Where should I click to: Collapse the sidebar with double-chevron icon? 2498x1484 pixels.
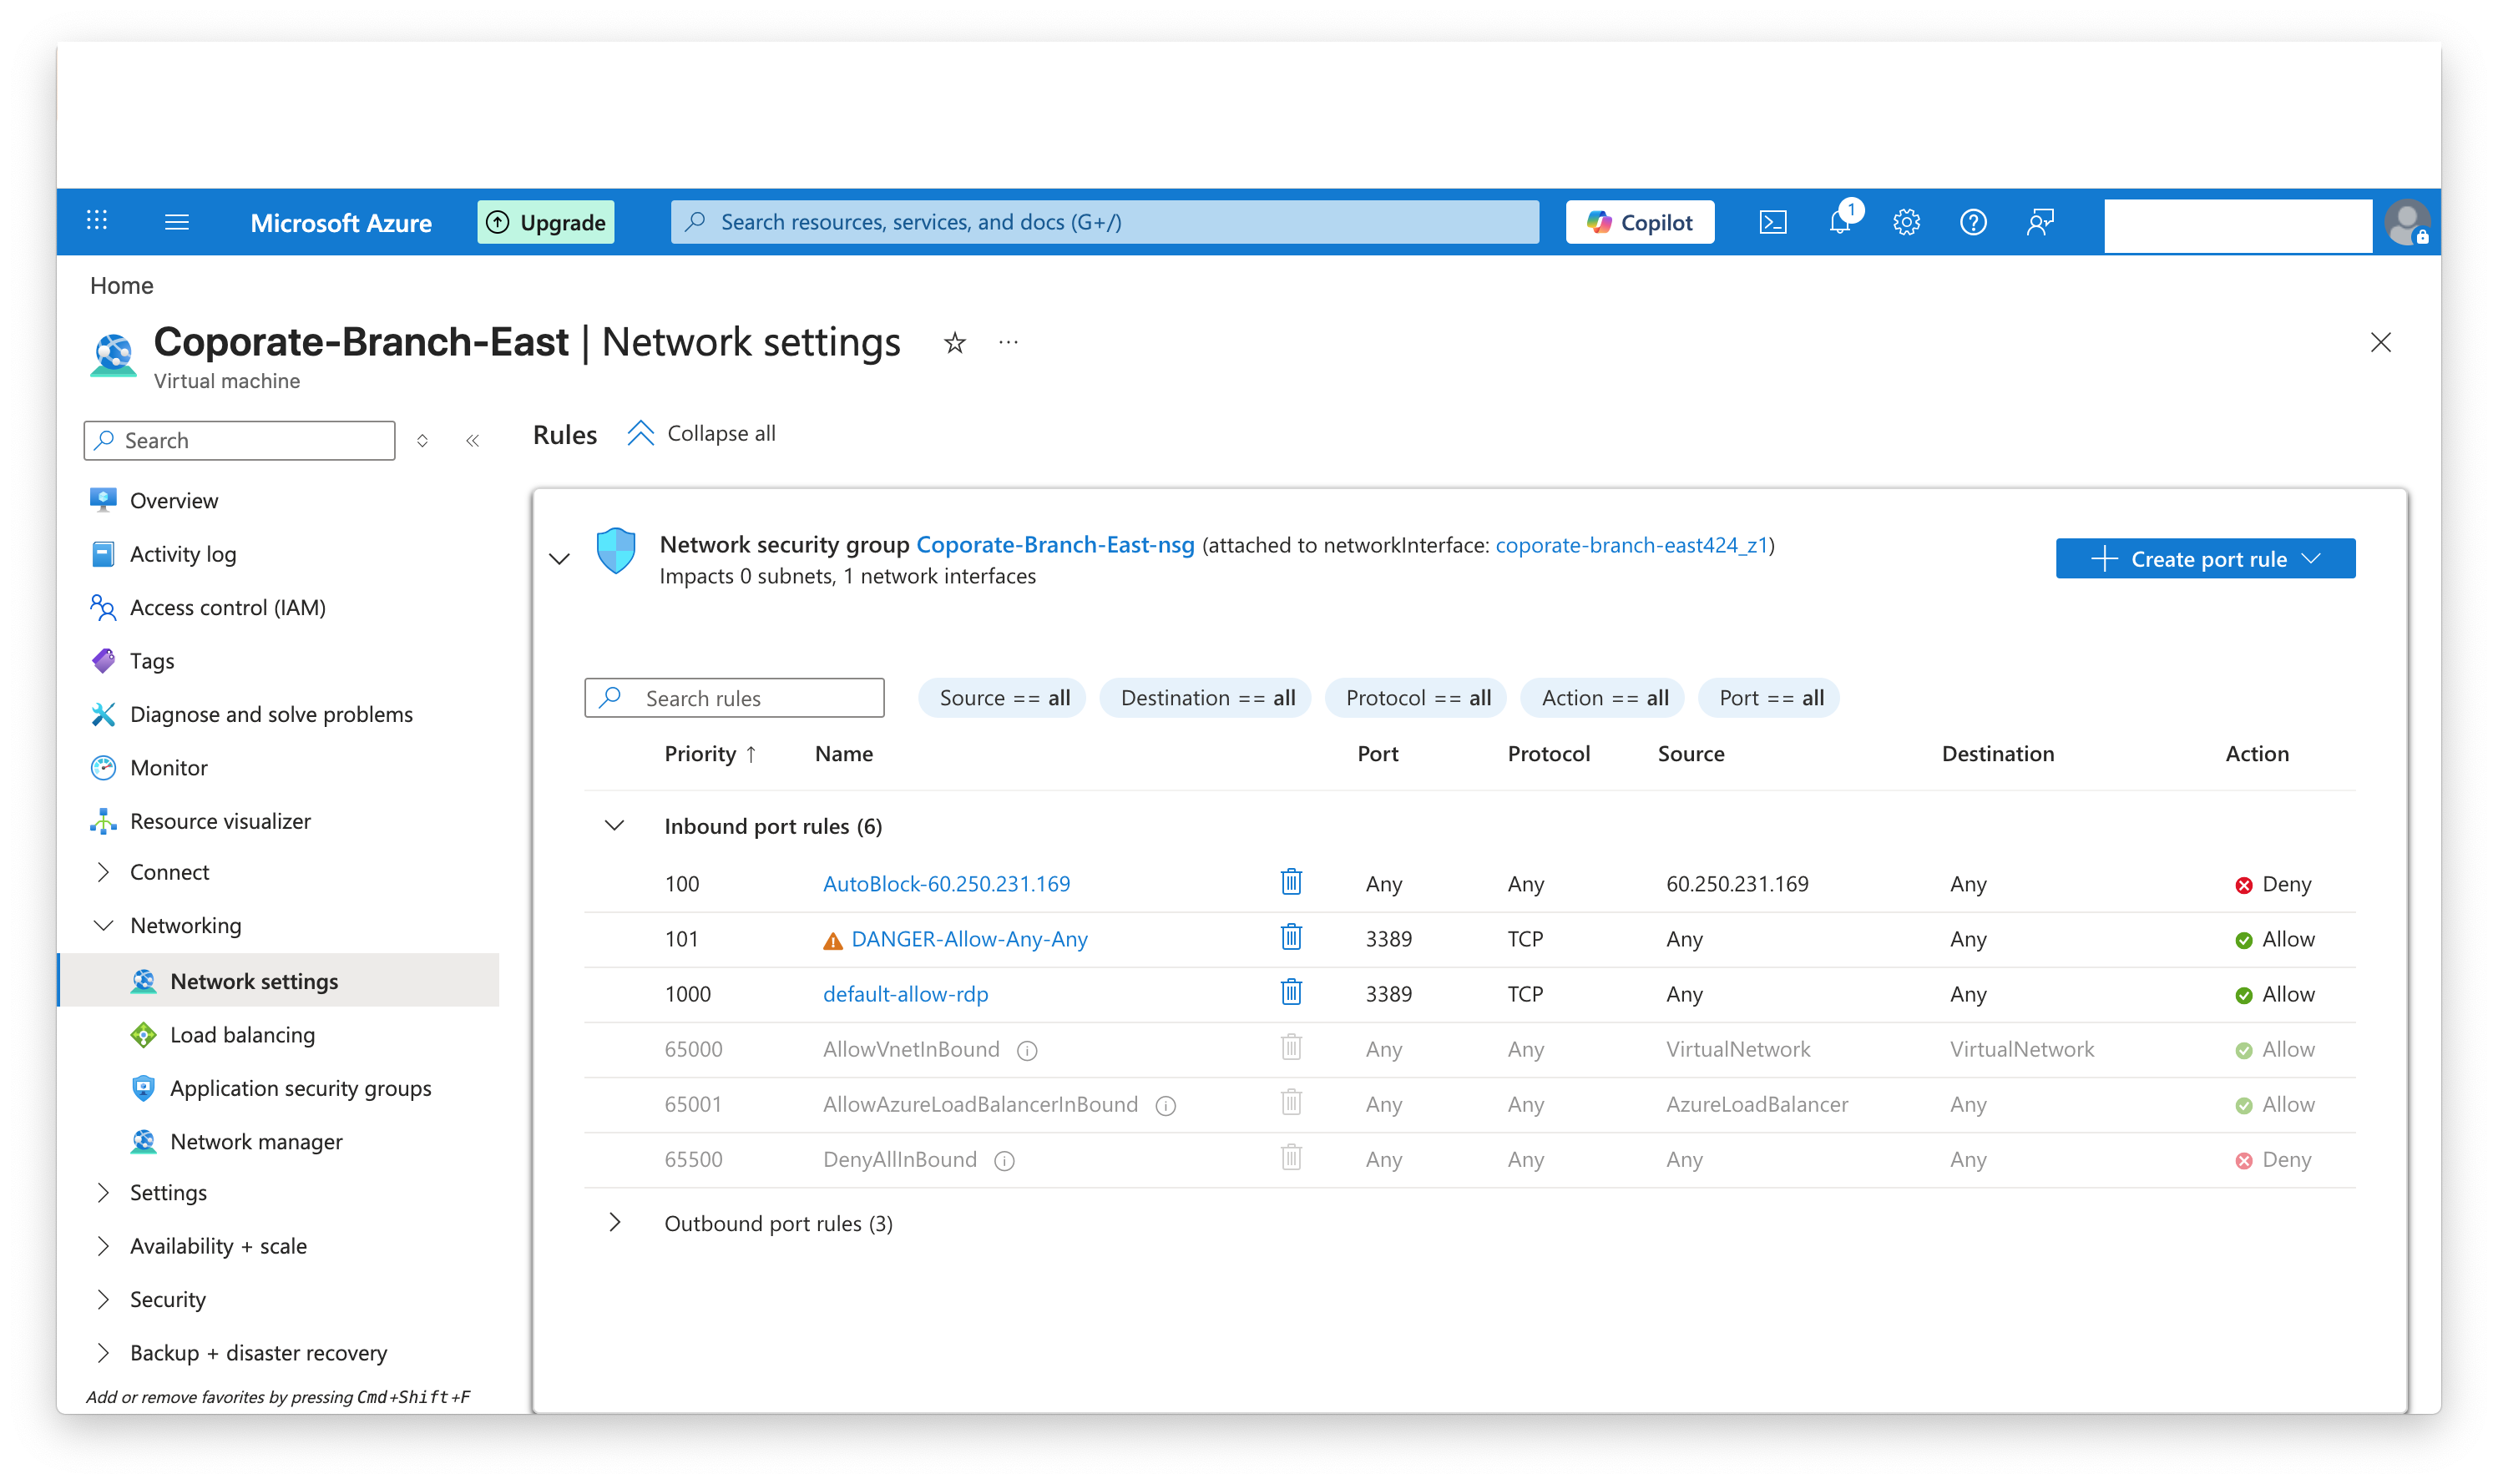click(472, 441)
